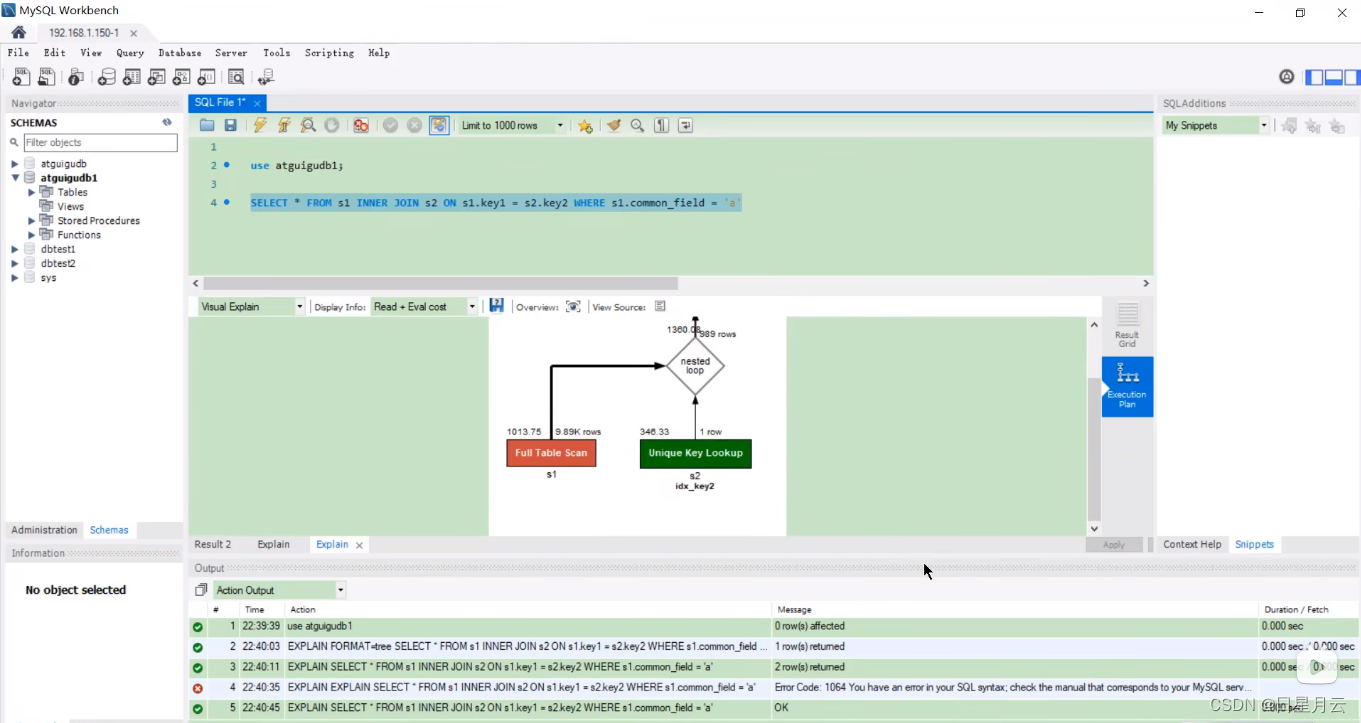Save the script with the floppy disk icon

(231, 125)
